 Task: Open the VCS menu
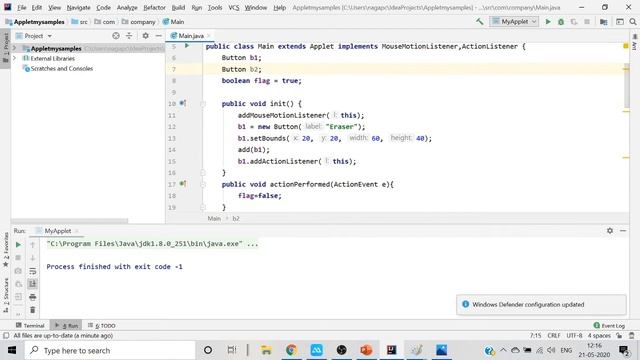tap(233, 7)
